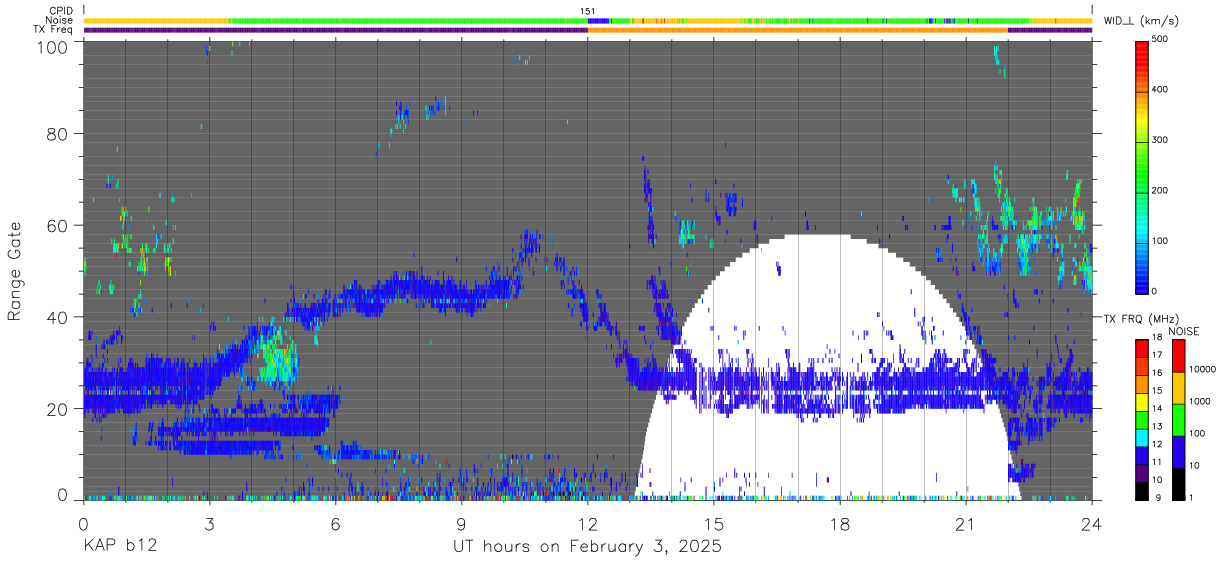Viewport: 1228px width, 567px height.
Task: Click the x-axis tick label 18
Action: [840, 523]
